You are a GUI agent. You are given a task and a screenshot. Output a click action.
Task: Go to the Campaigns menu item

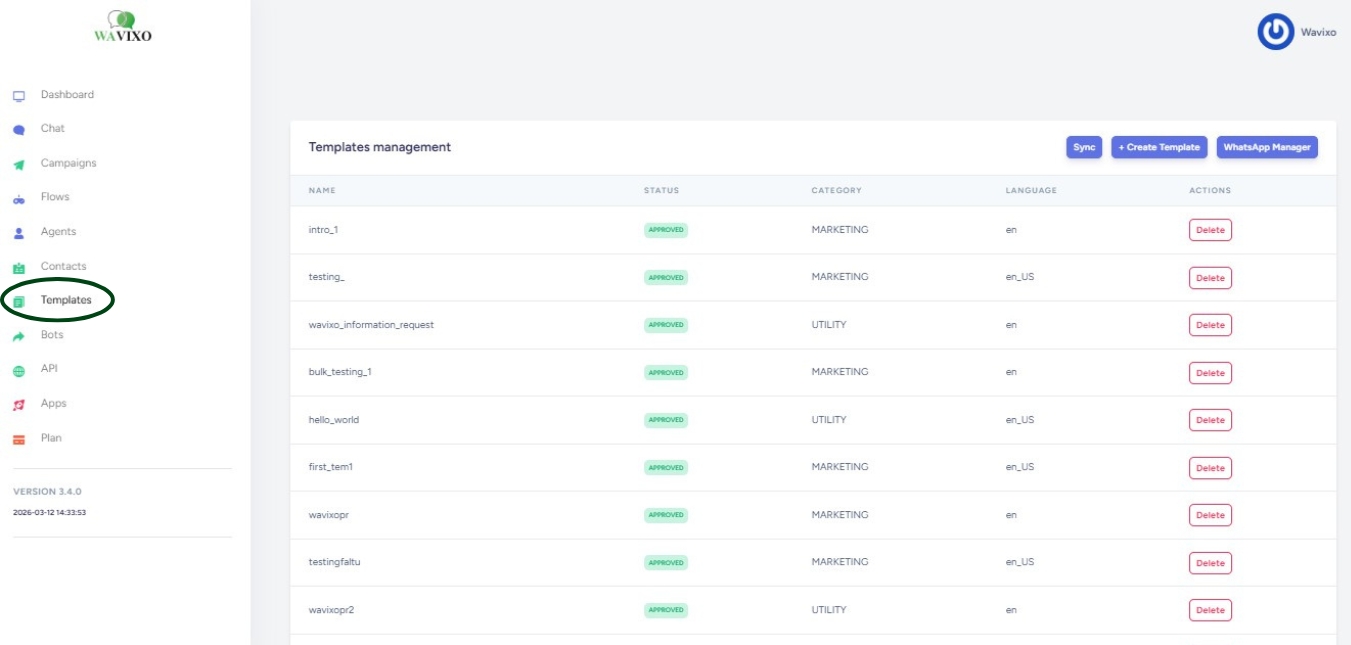point(68,163)
